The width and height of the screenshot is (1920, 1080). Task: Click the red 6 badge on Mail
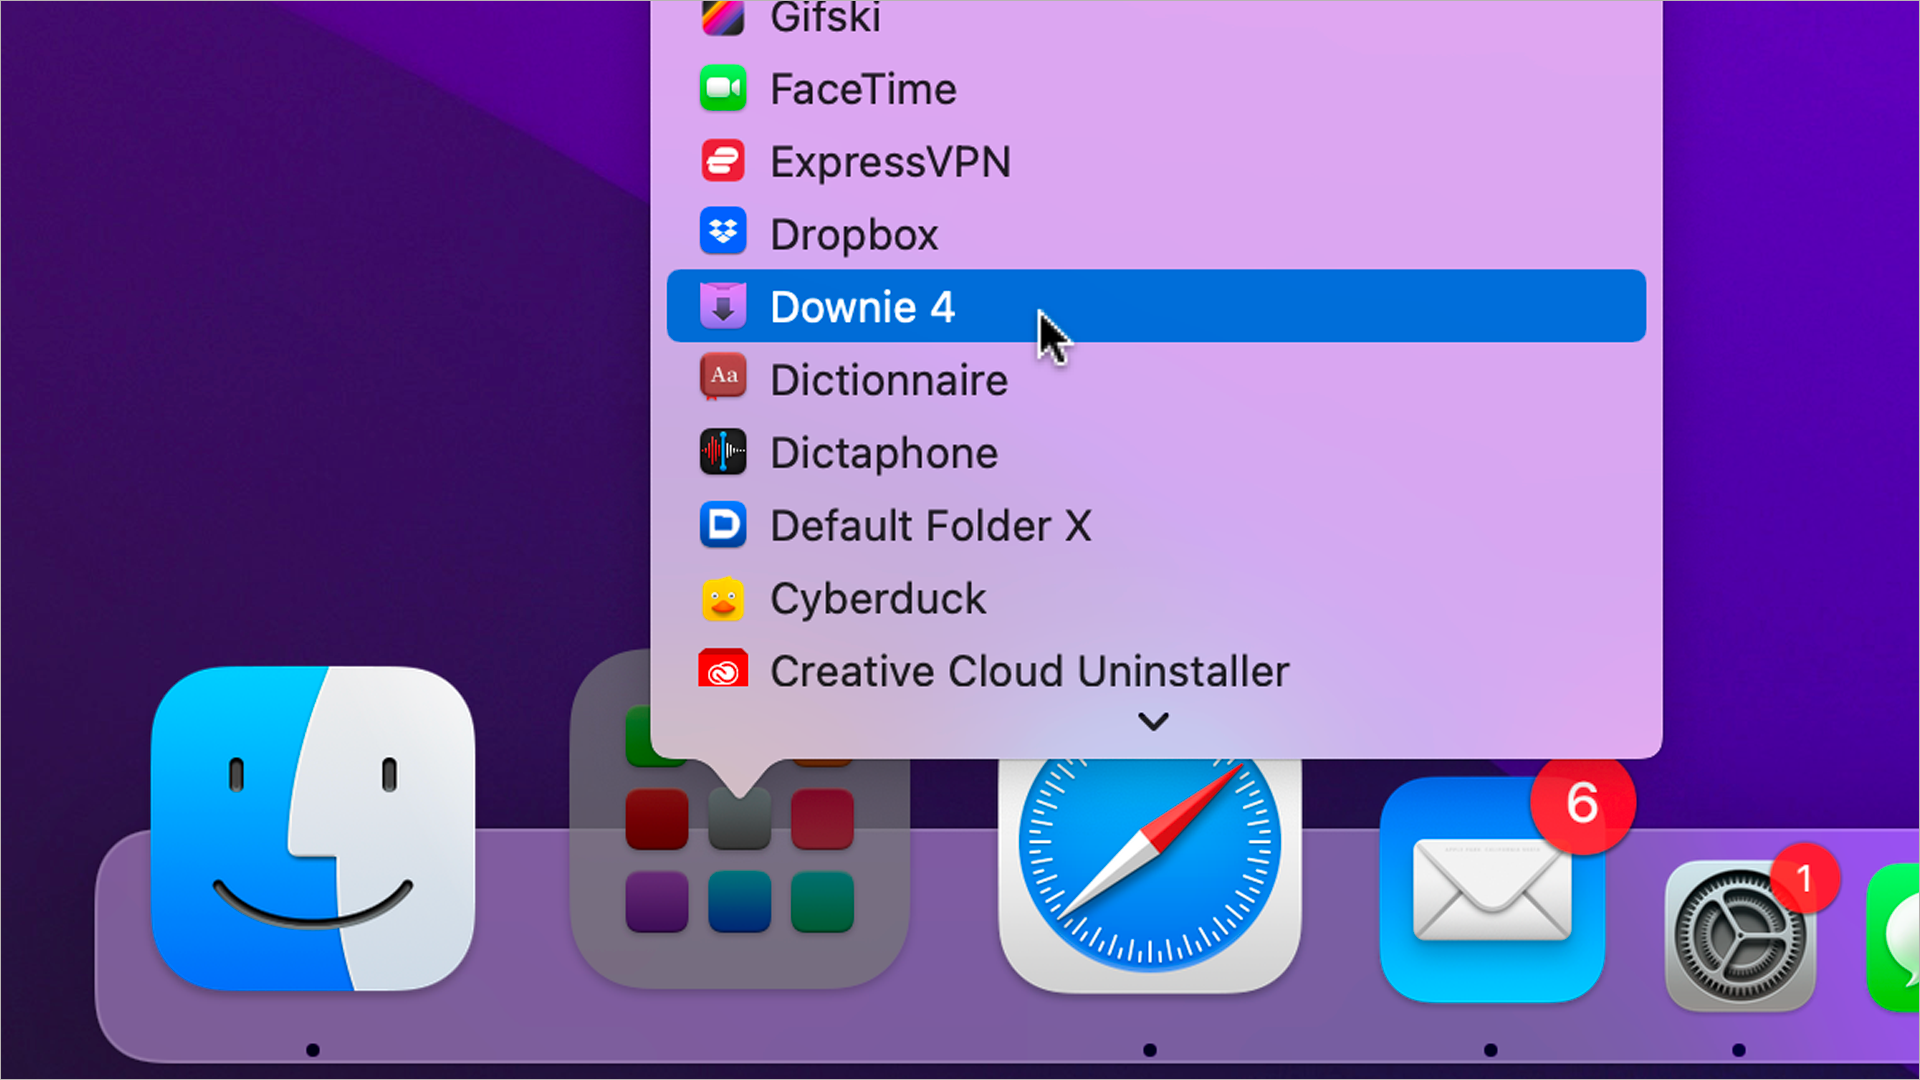(x=1583, y=802)
